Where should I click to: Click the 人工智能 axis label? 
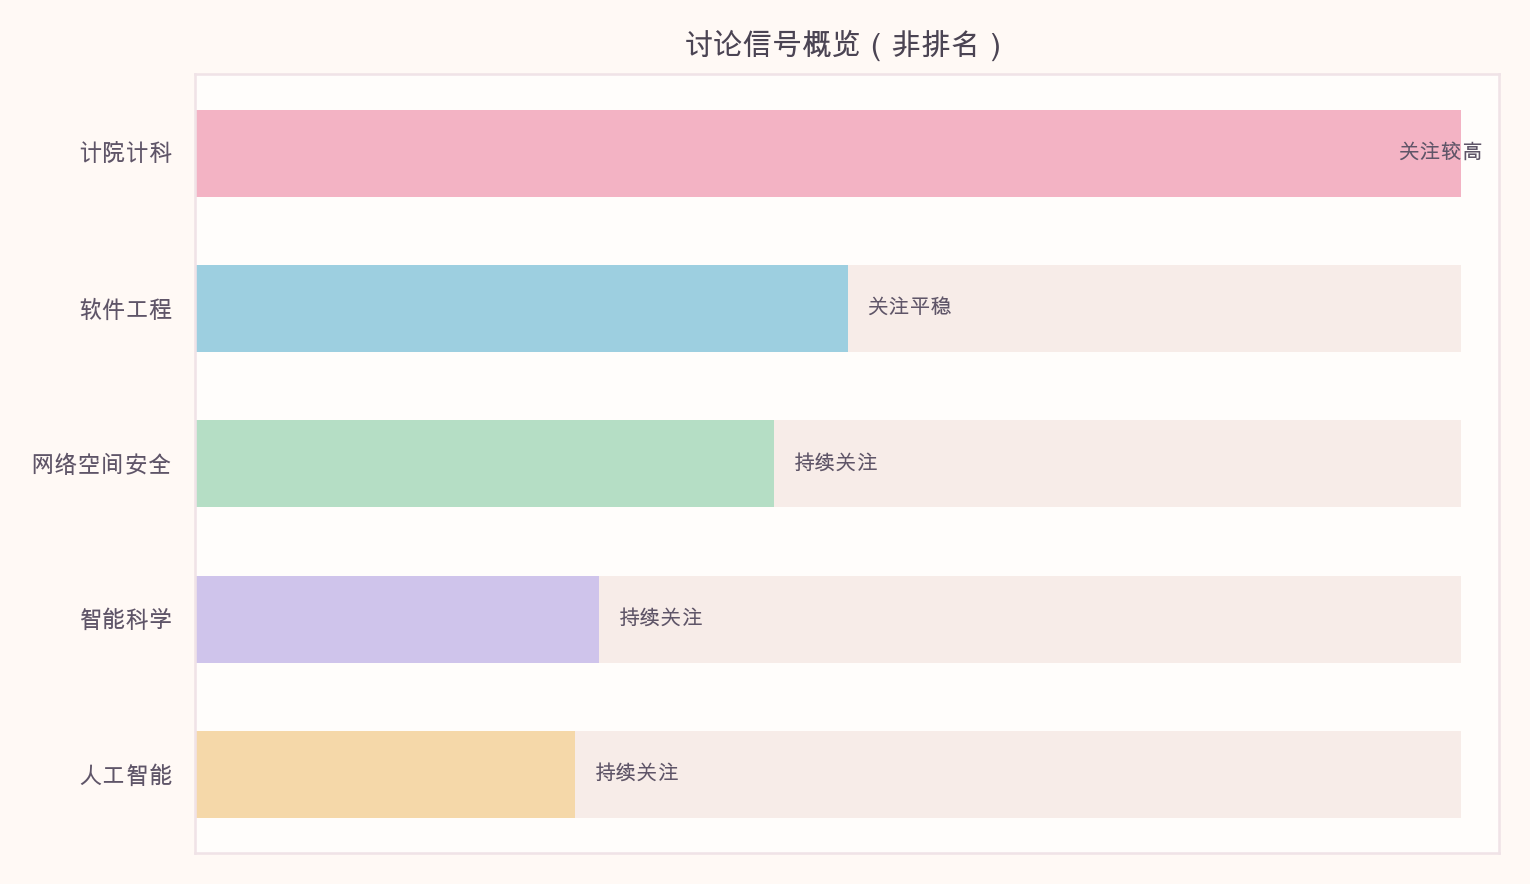[x=126, y=775]
